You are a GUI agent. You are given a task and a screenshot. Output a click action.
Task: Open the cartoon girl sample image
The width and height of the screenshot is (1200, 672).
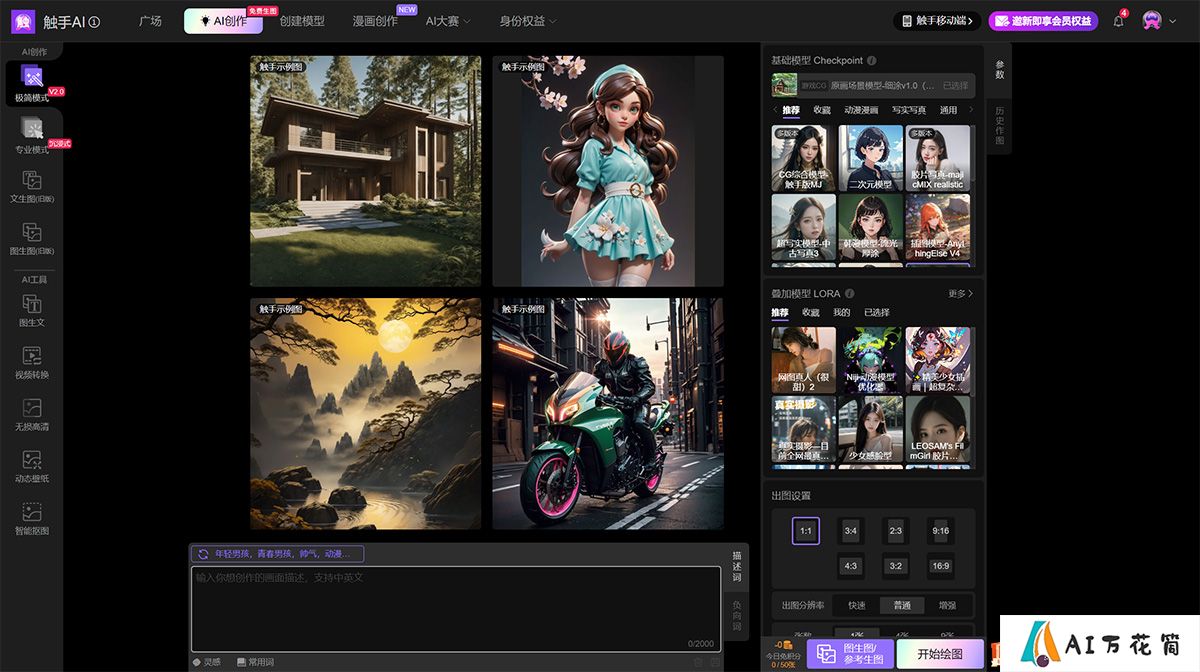tap(608, 171)
